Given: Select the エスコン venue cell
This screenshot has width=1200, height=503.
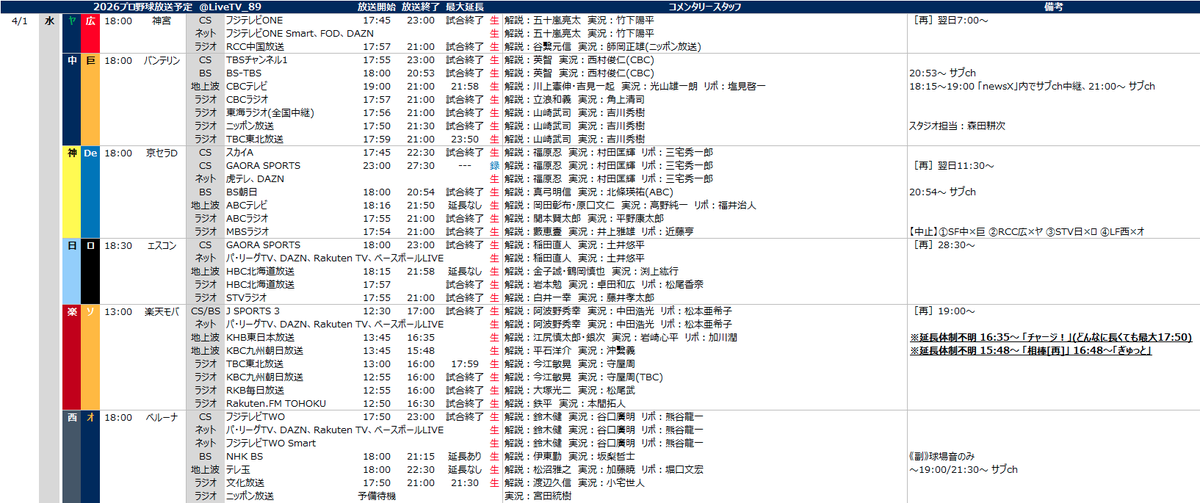Looking at the screenshot, I should pos(162,243).
